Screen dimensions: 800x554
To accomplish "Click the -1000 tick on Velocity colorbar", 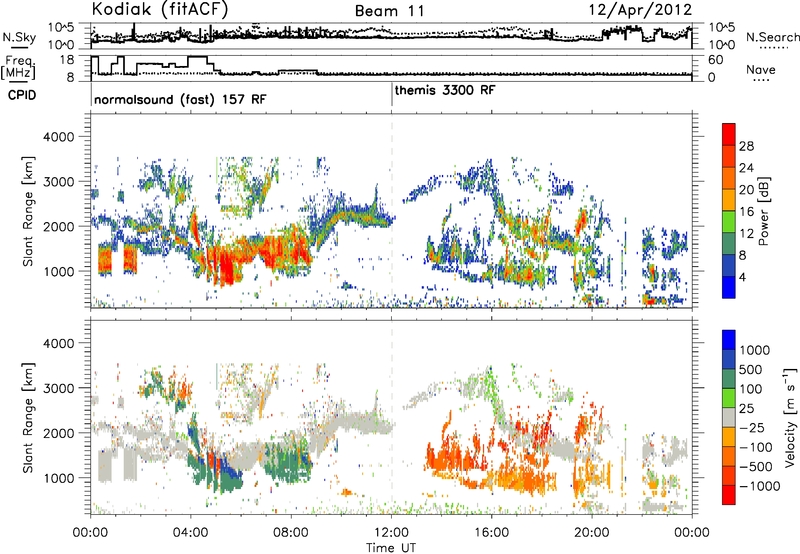I will [x=759, y=486].
